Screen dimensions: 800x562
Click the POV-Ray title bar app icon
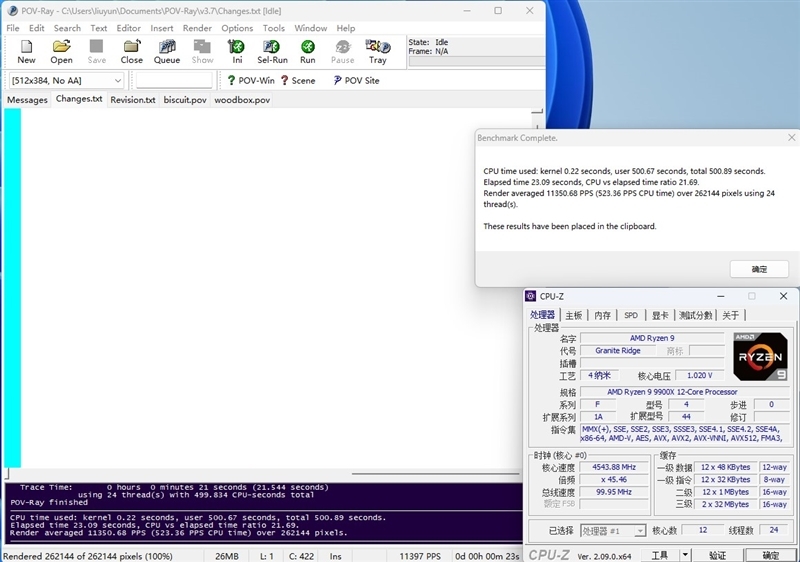coord(13,11)
